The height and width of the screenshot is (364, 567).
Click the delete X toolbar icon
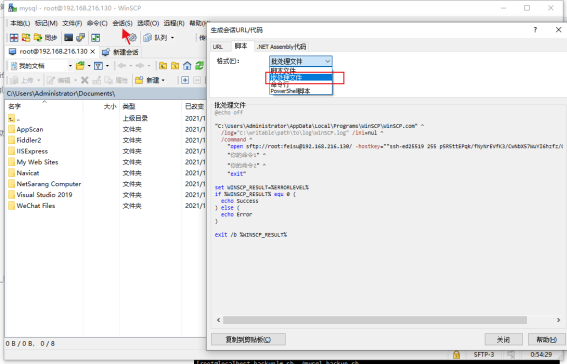[85, 80]
